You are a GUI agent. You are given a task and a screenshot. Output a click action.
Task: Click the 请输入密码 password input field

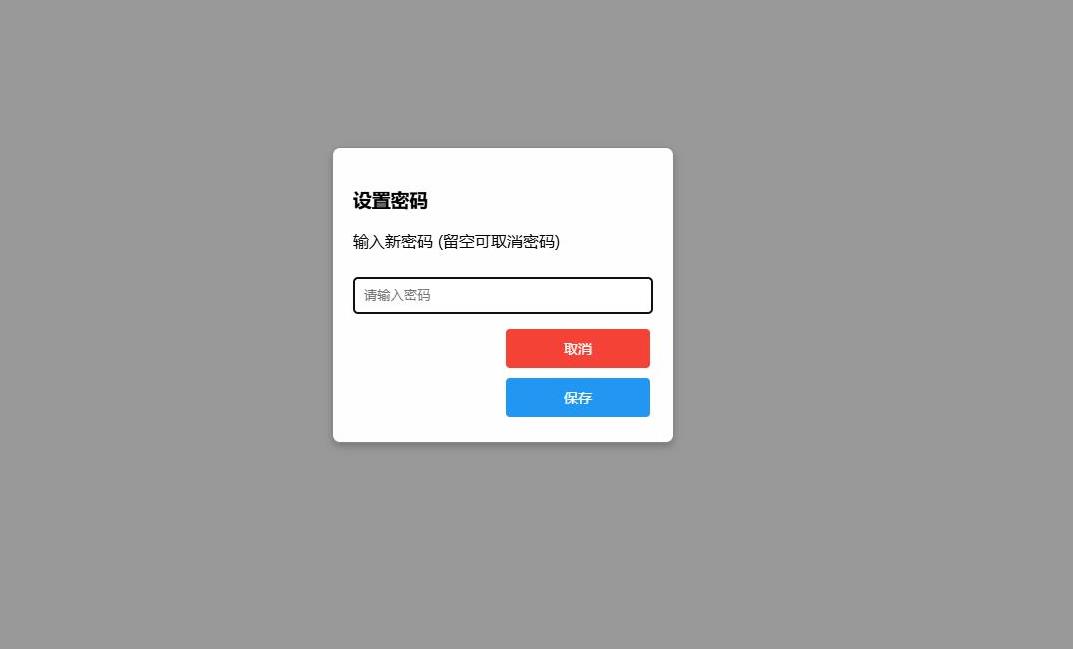pyautogui.click(x=502, y=295)
